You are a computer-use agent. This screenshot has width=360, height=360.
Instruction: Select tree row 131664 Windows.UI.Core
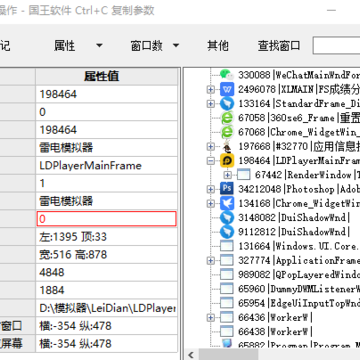(x=299, y=246)
